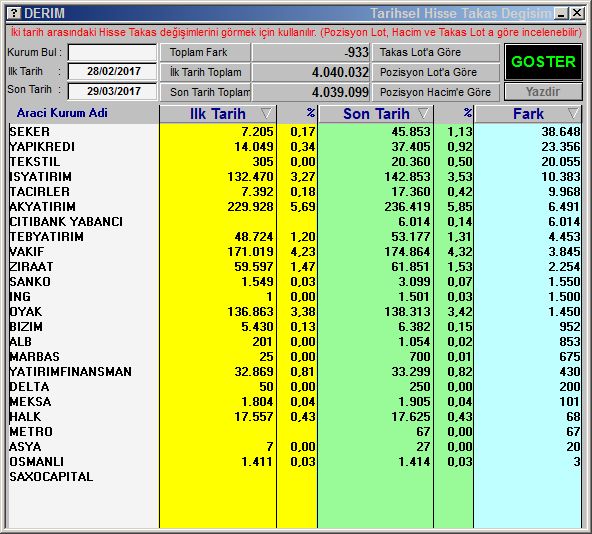
Task: Select the TEBYATIRIM row
Action: pyautogui.click(x=294, y=236)
